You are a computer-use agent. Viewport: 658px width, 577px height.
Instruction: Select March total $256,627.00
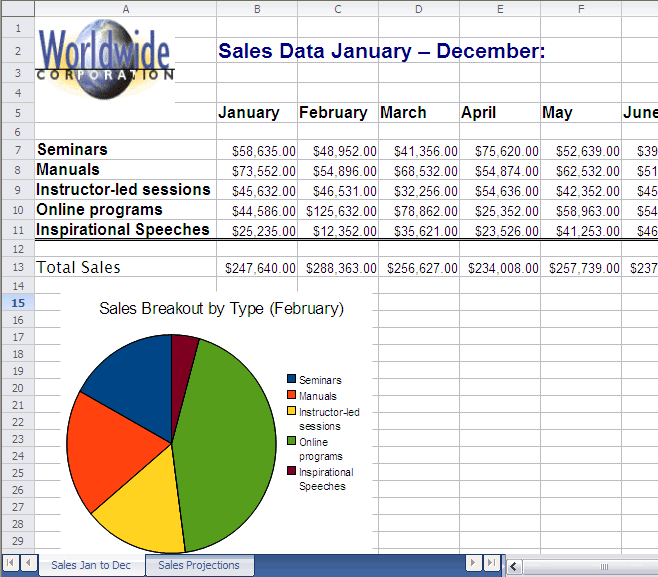[419, 268]
